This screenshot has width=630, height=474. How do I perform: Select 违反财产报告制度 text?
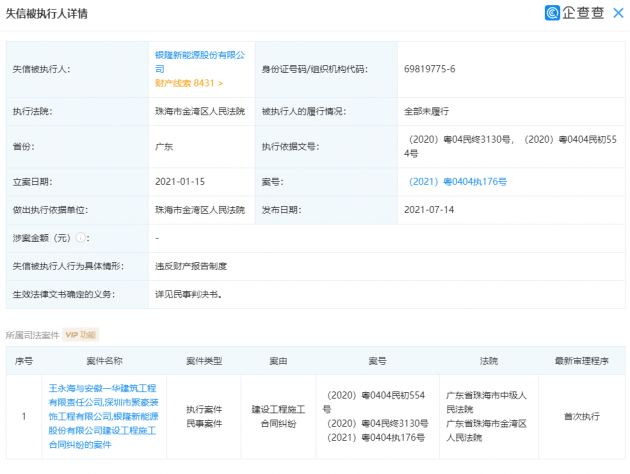tap(191, 266)
